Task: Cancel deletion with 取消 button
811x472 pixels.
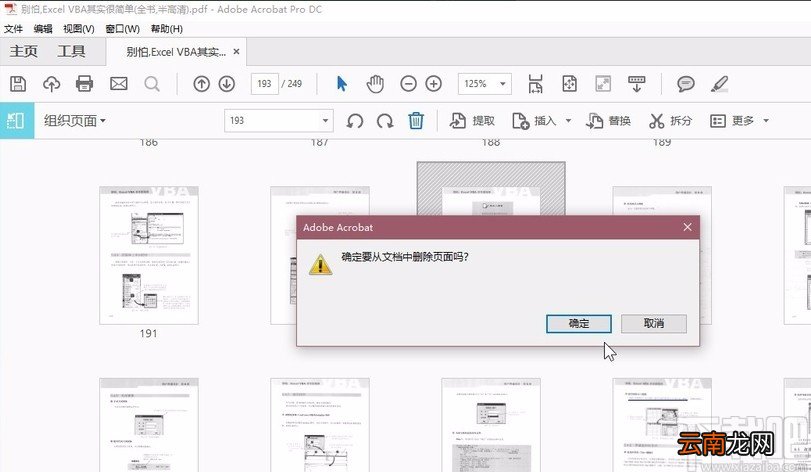Action: [x=654, y=324]
